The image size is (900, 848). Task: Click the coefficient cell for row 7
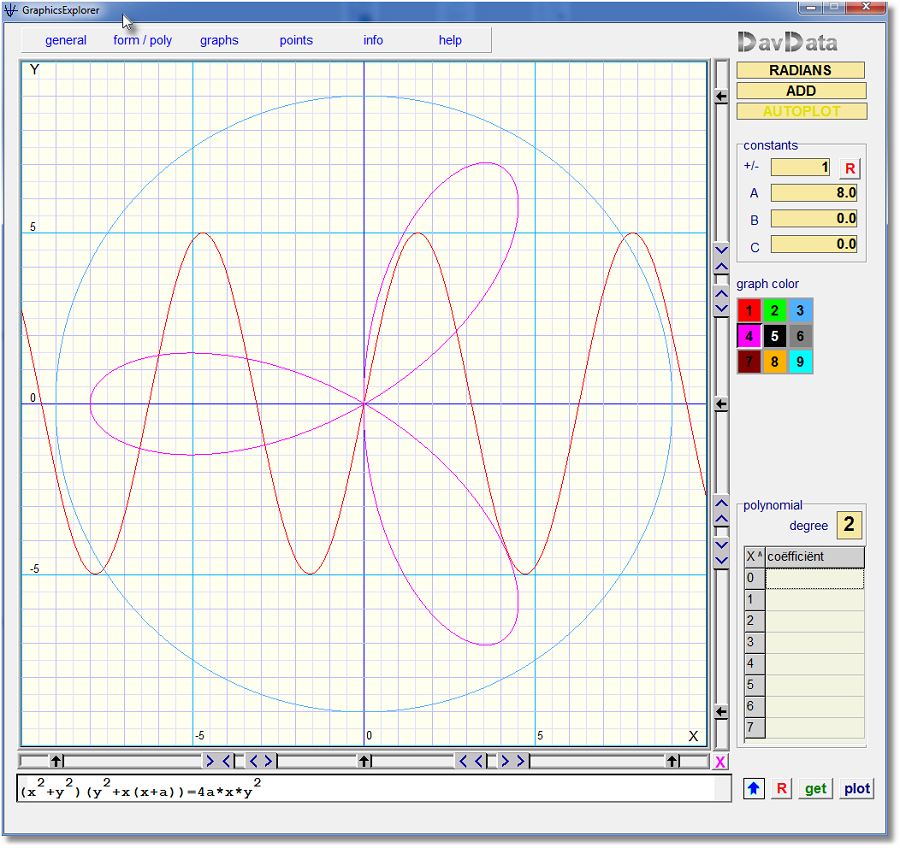pyautogui.click(x=814, y=727)
